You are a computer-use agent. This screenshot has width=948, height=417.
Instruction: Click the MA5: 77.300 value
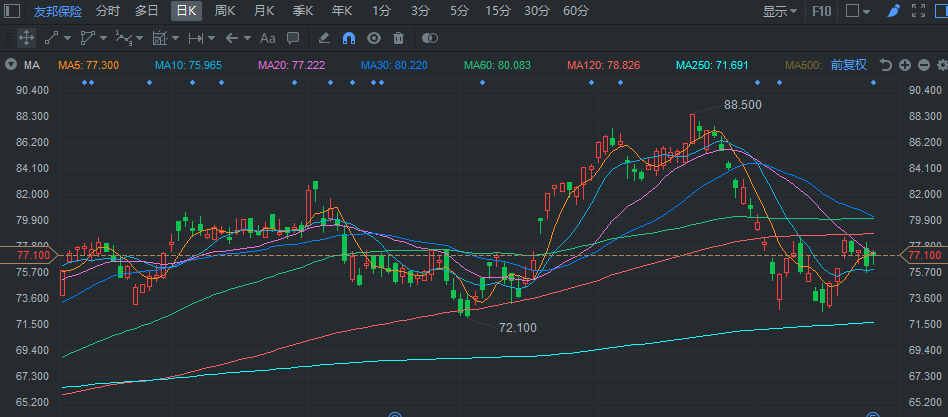pyautogui.click(x=88, y=65)
